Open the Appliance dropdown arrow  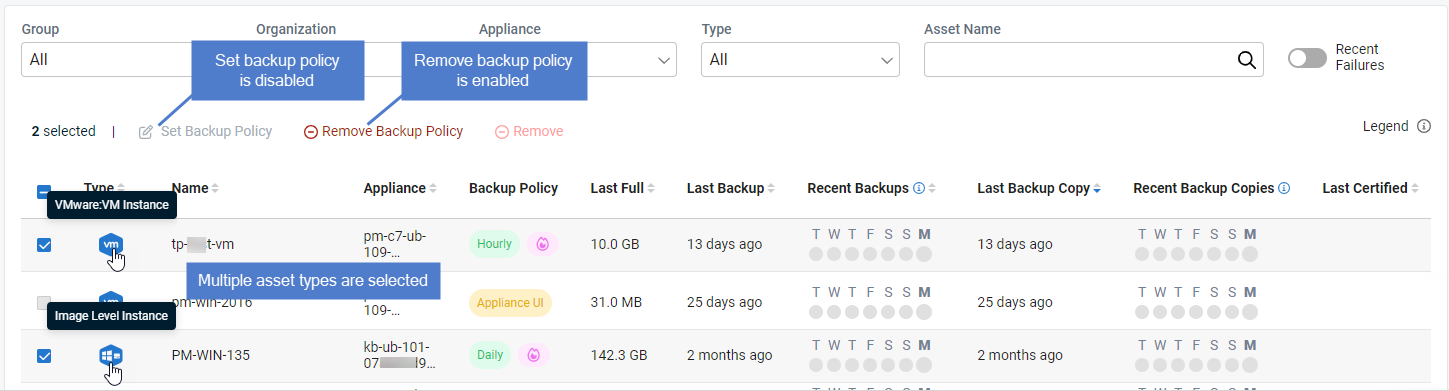(x=664, y=60)
